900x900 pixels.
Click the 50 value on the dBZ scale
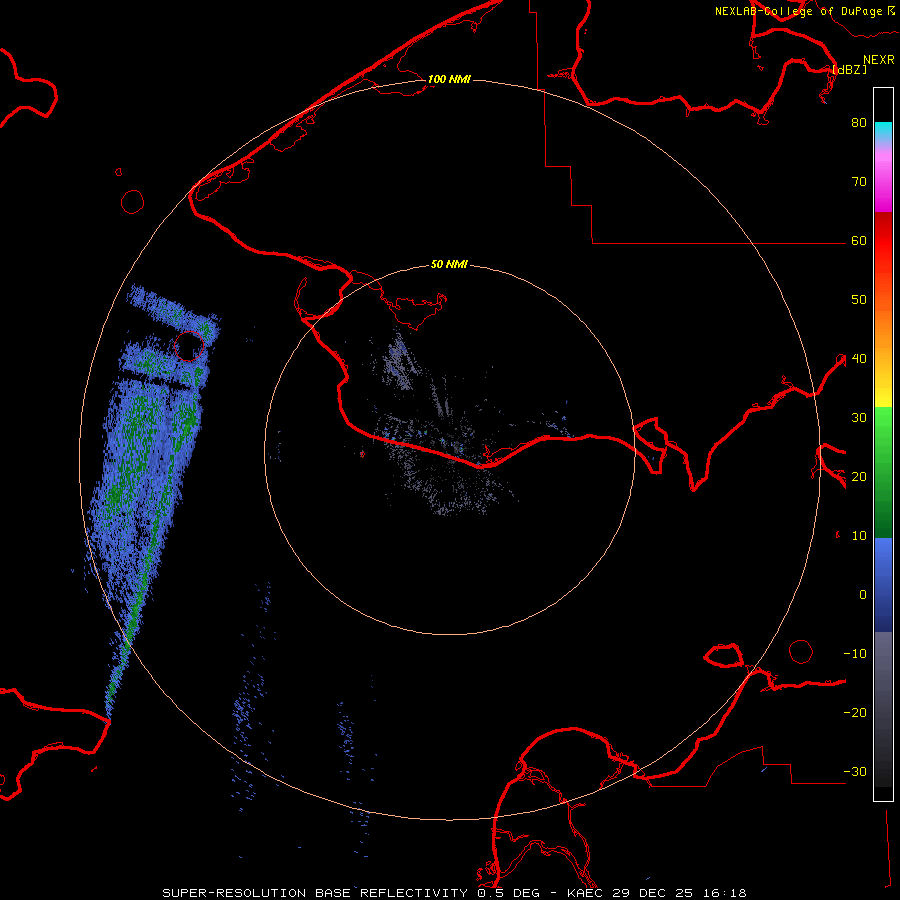(x=859, y=300)
